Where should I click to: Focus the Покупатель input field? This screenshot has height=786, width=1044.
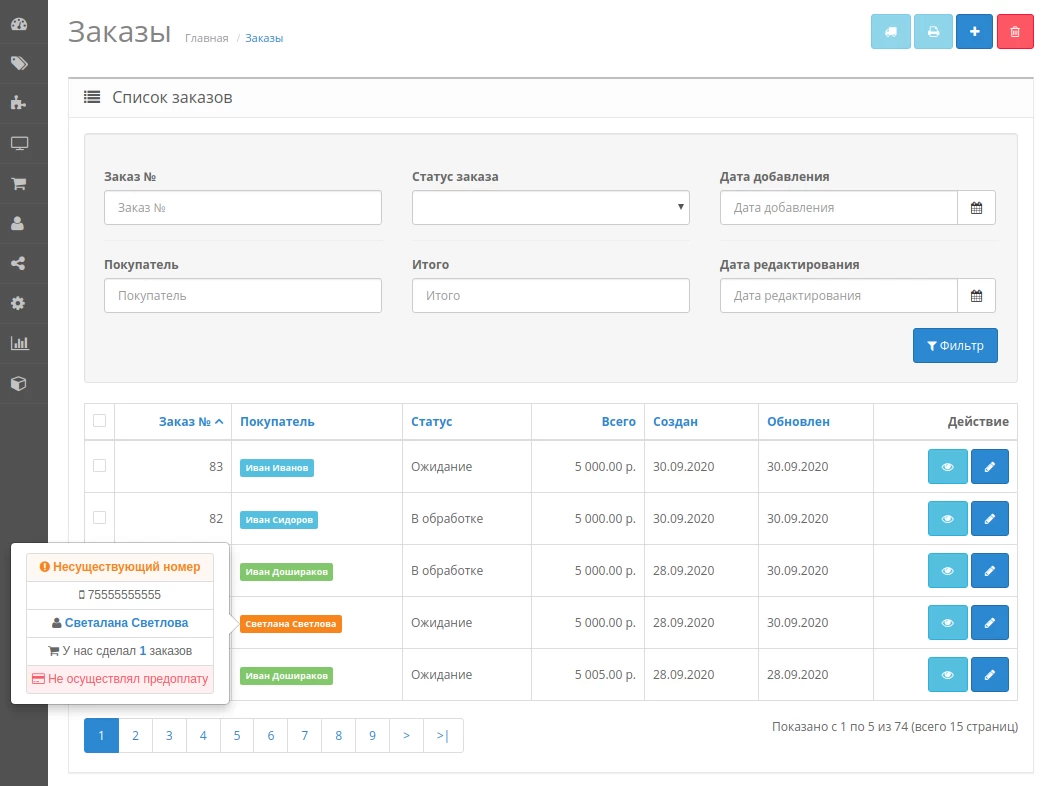point(243,295)
